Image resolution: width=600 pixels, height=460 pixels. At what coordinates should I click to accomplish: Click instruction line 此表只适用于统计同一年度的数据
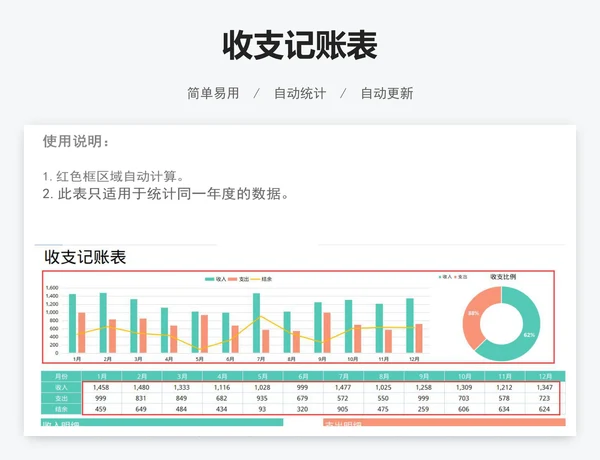pos(166,194)
